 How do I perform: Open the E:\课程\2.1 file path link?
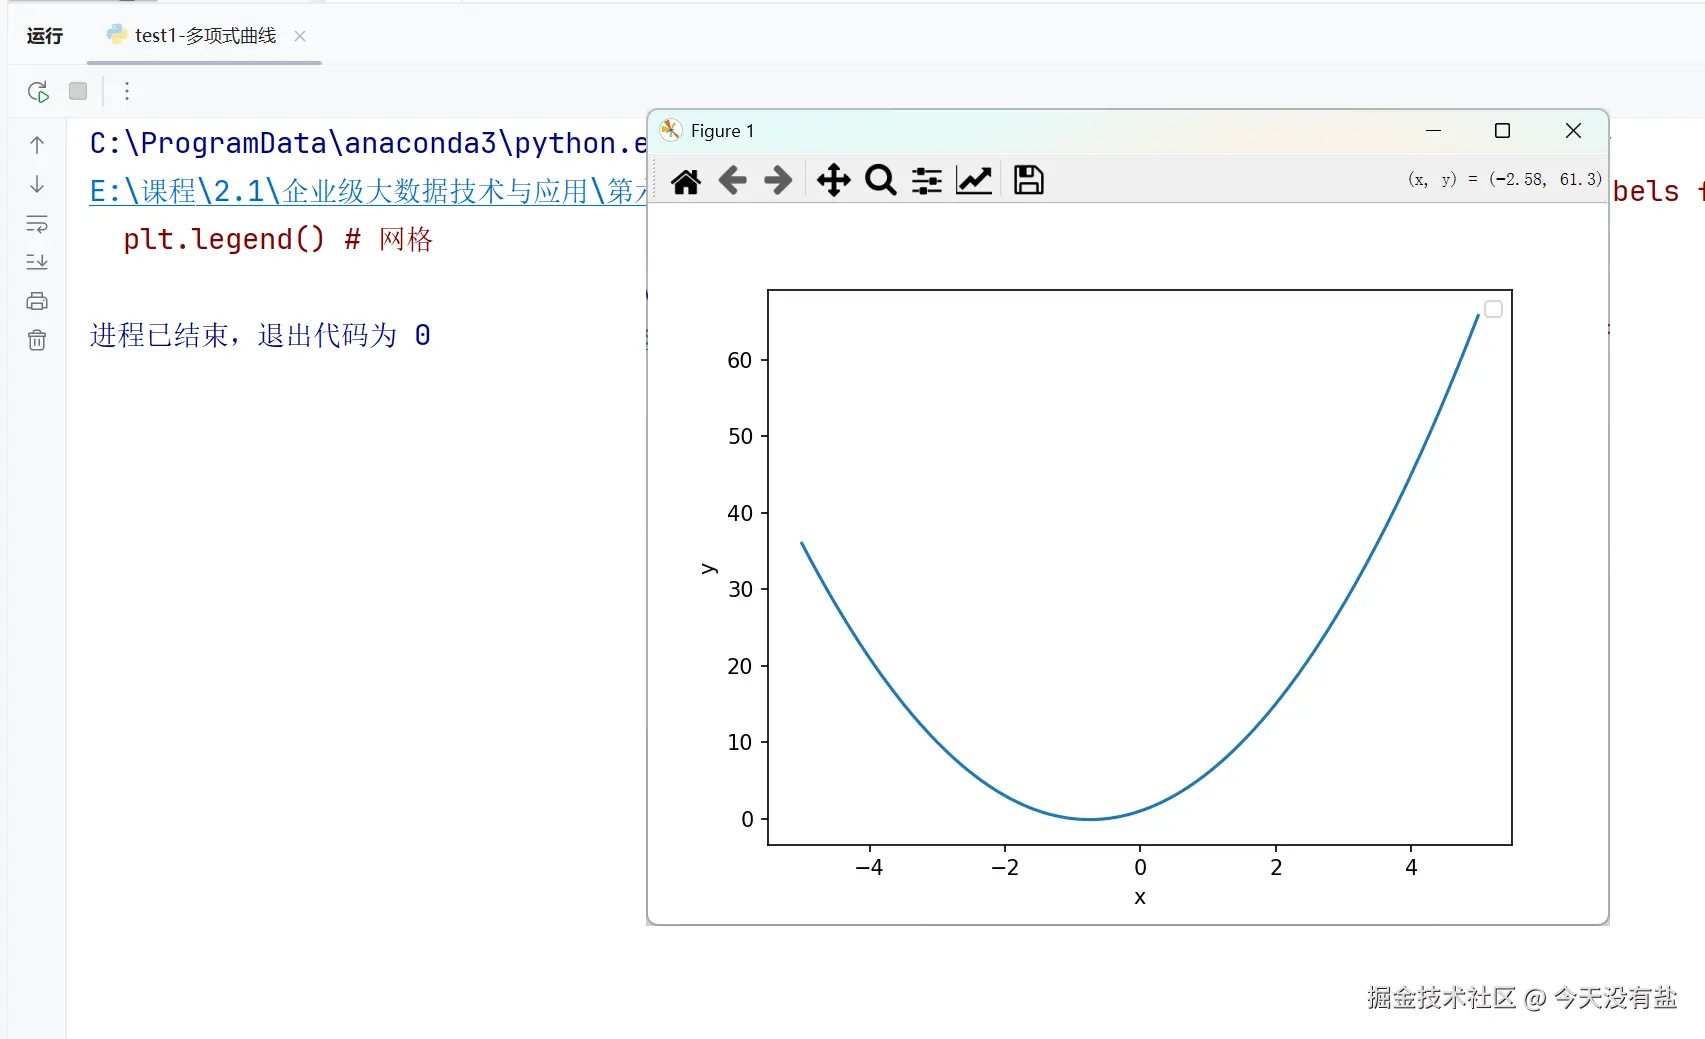tap(368, 190)
